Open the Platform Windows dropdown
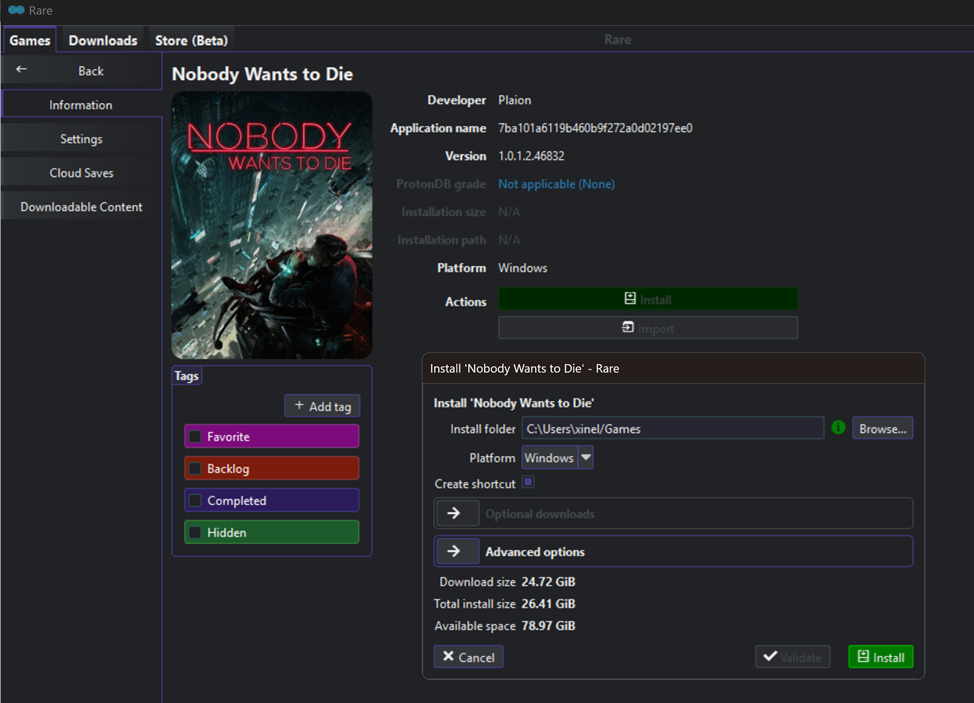The image size is (974, 703). [557, 458]
